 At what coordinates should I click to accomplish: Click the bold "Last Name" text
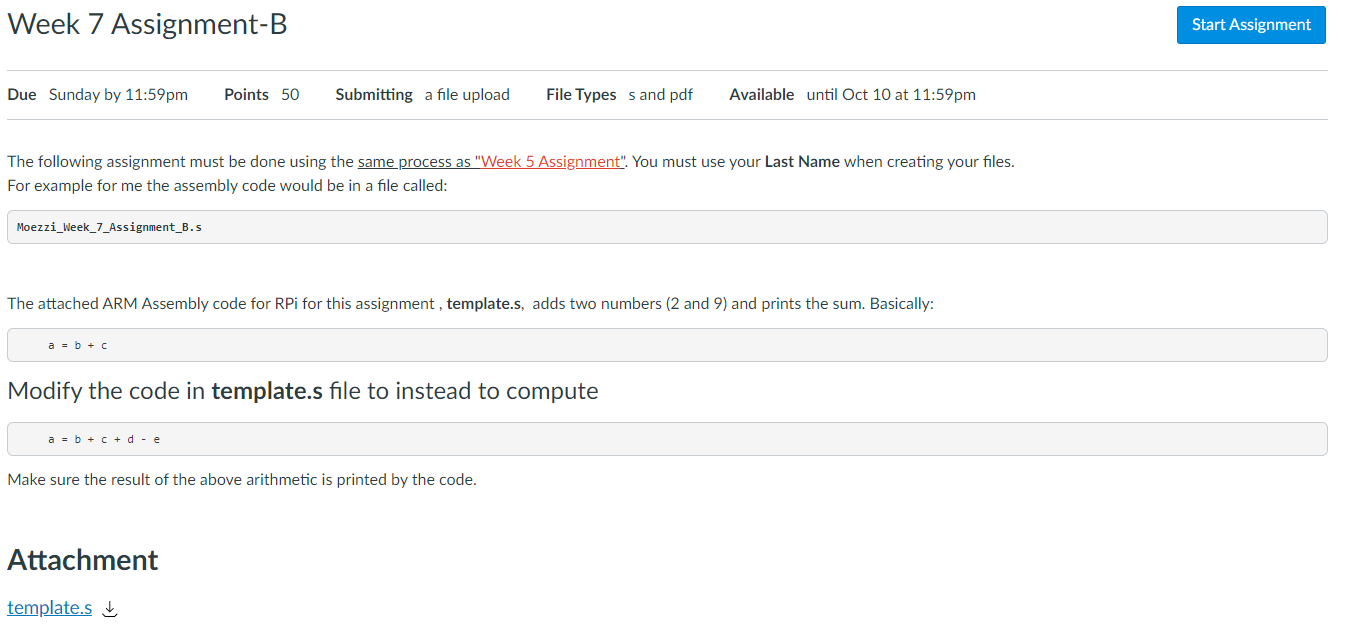802,162
